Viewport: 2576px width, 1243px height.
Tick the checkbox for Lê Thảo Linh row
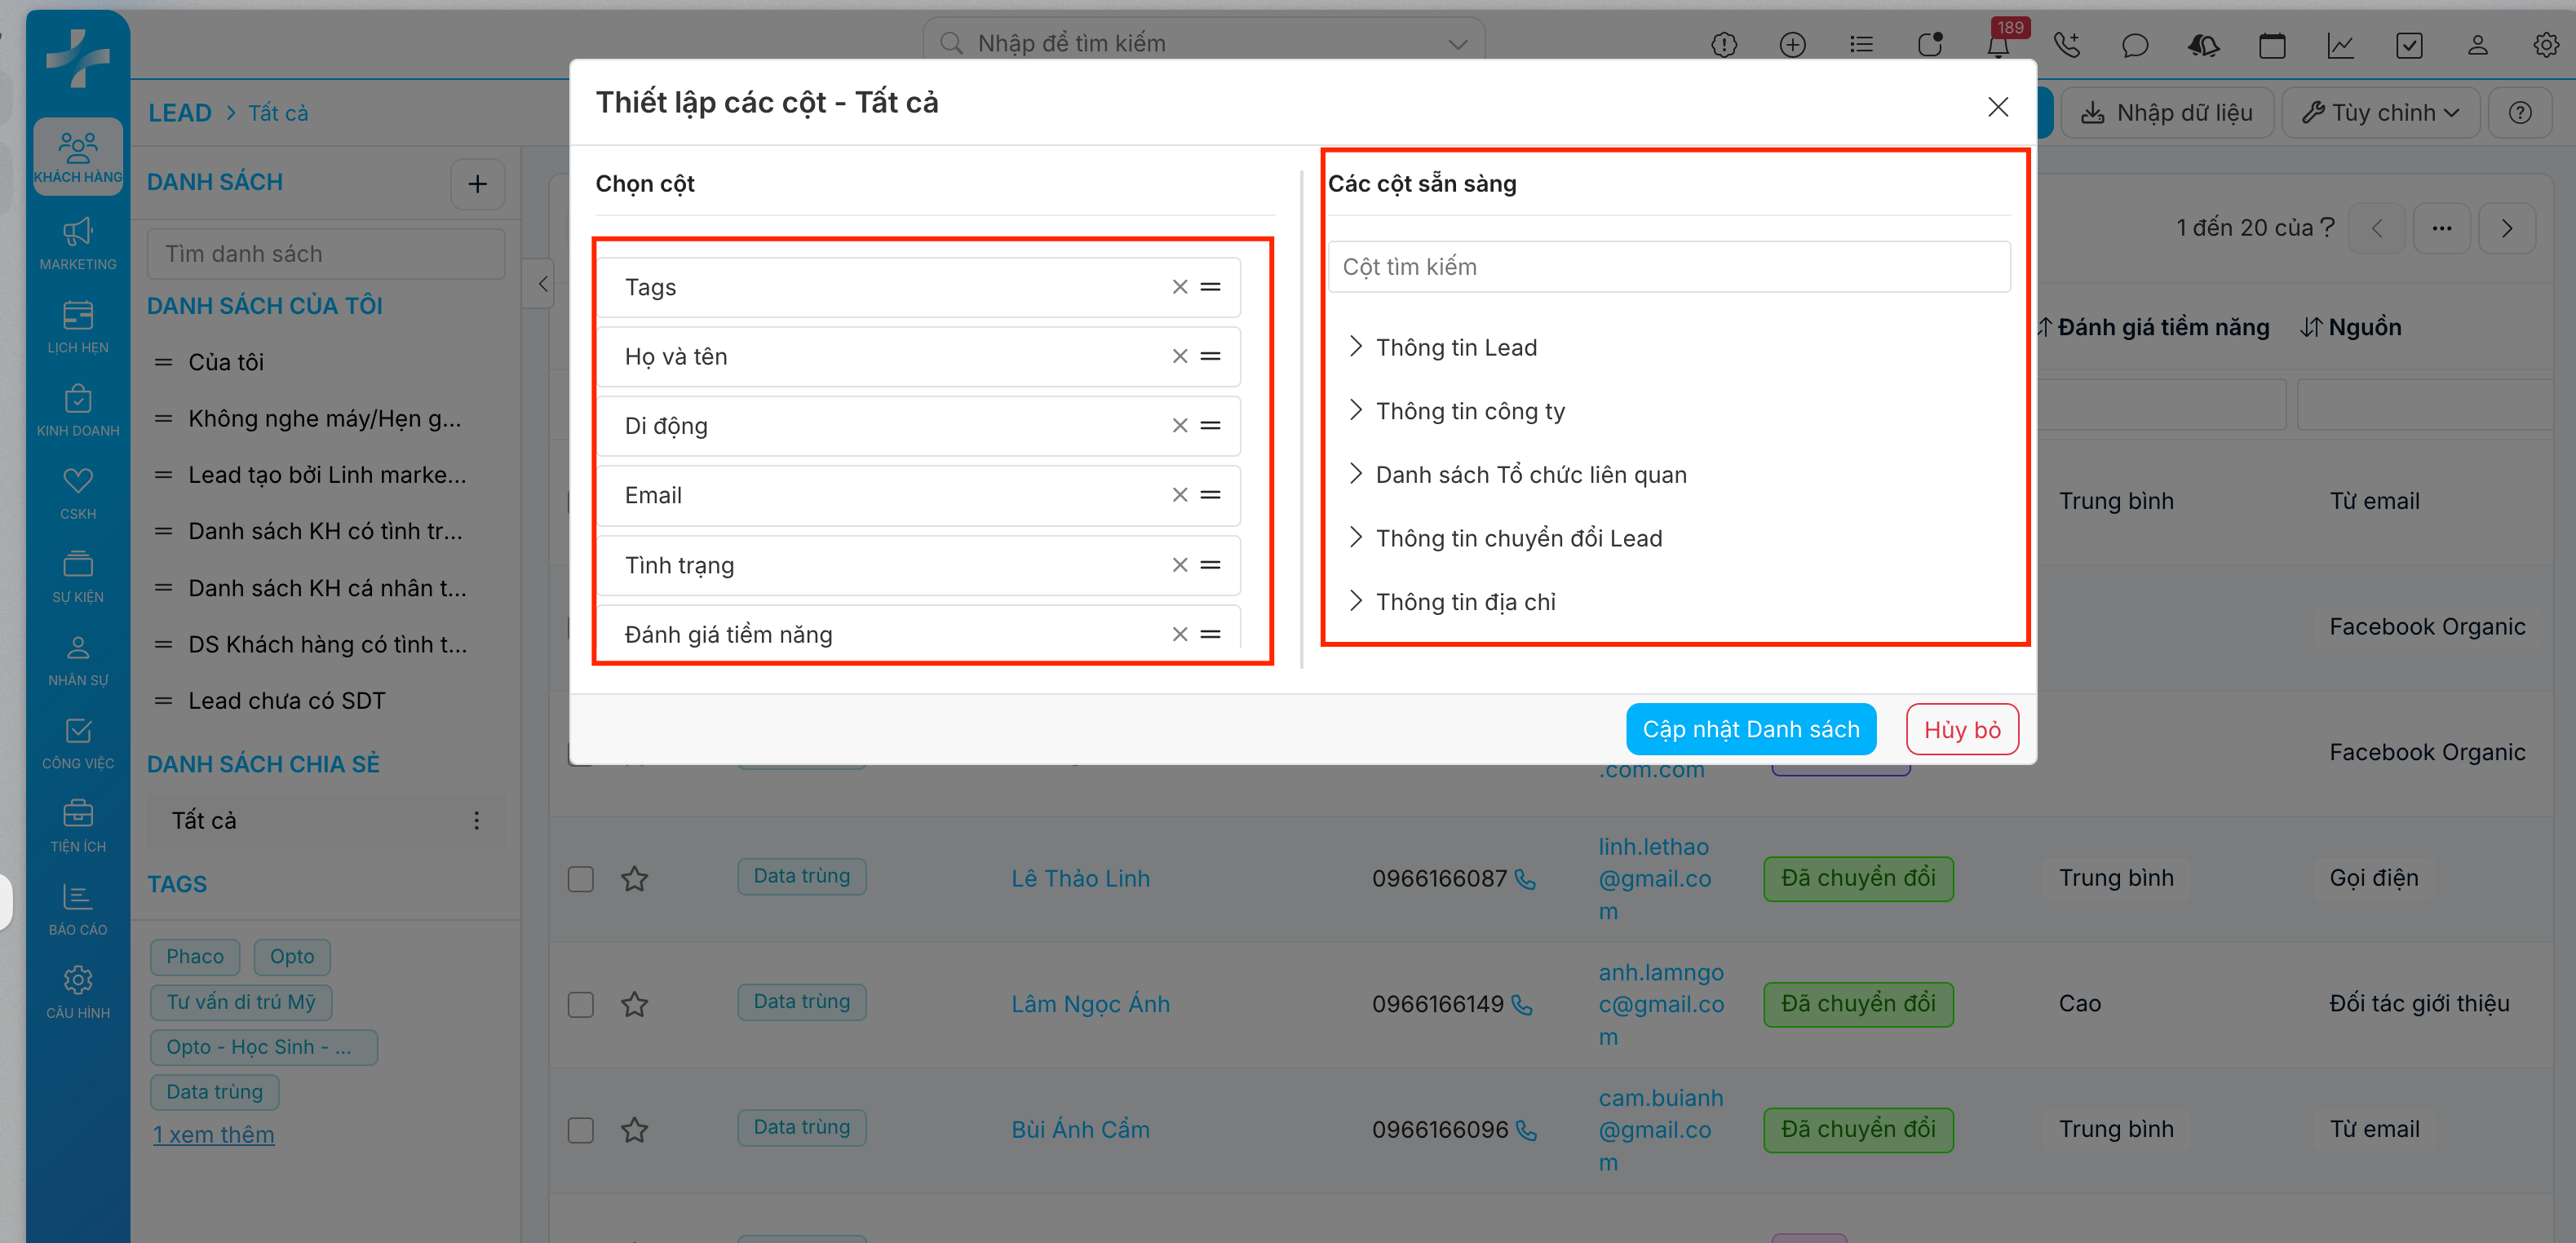click(580, 879)
